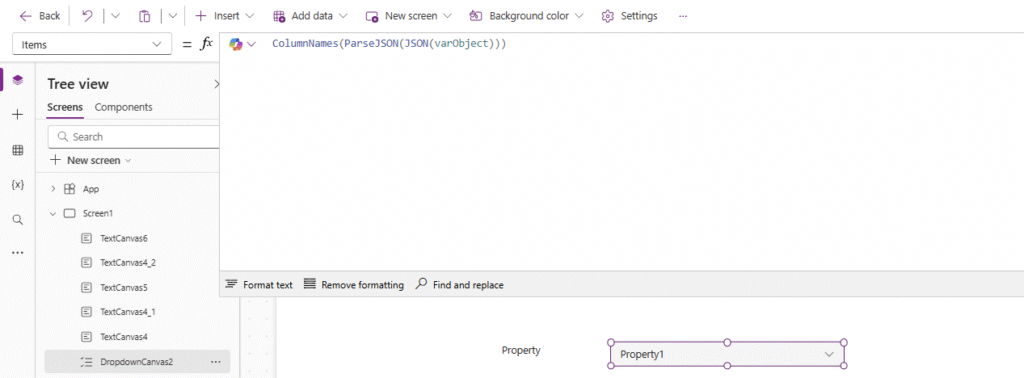Click New screen in Tree view

(91, 160)
